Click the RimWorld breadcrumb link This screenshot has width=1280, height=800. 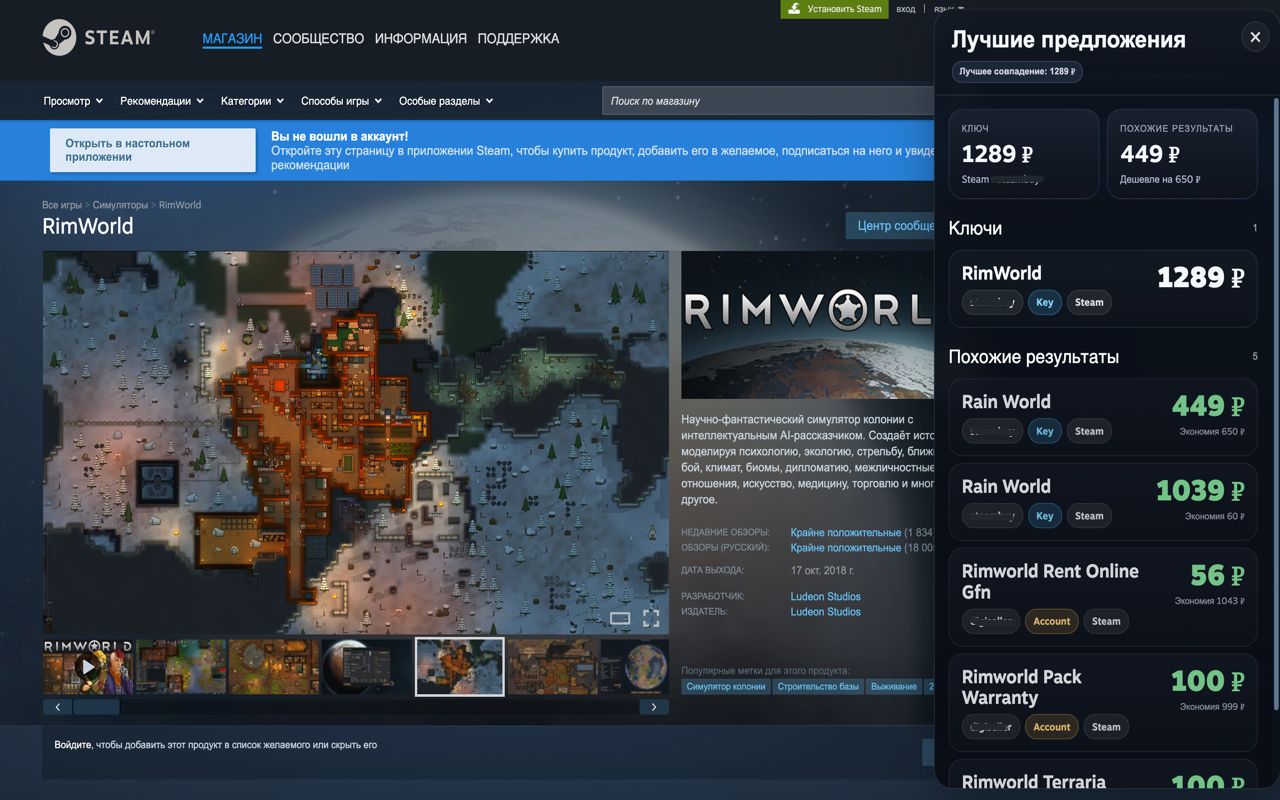point(180,205)
